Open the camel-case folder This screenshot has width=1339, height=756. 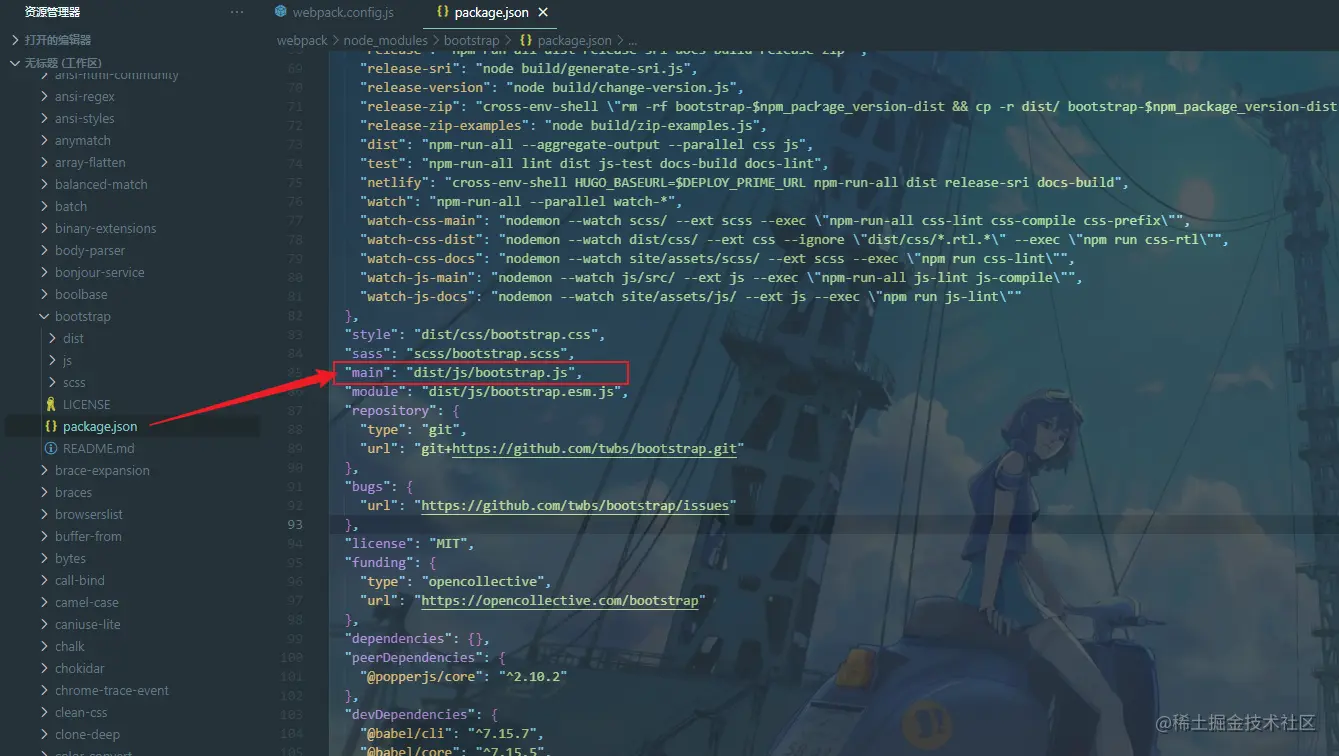[x=87, y=603]
